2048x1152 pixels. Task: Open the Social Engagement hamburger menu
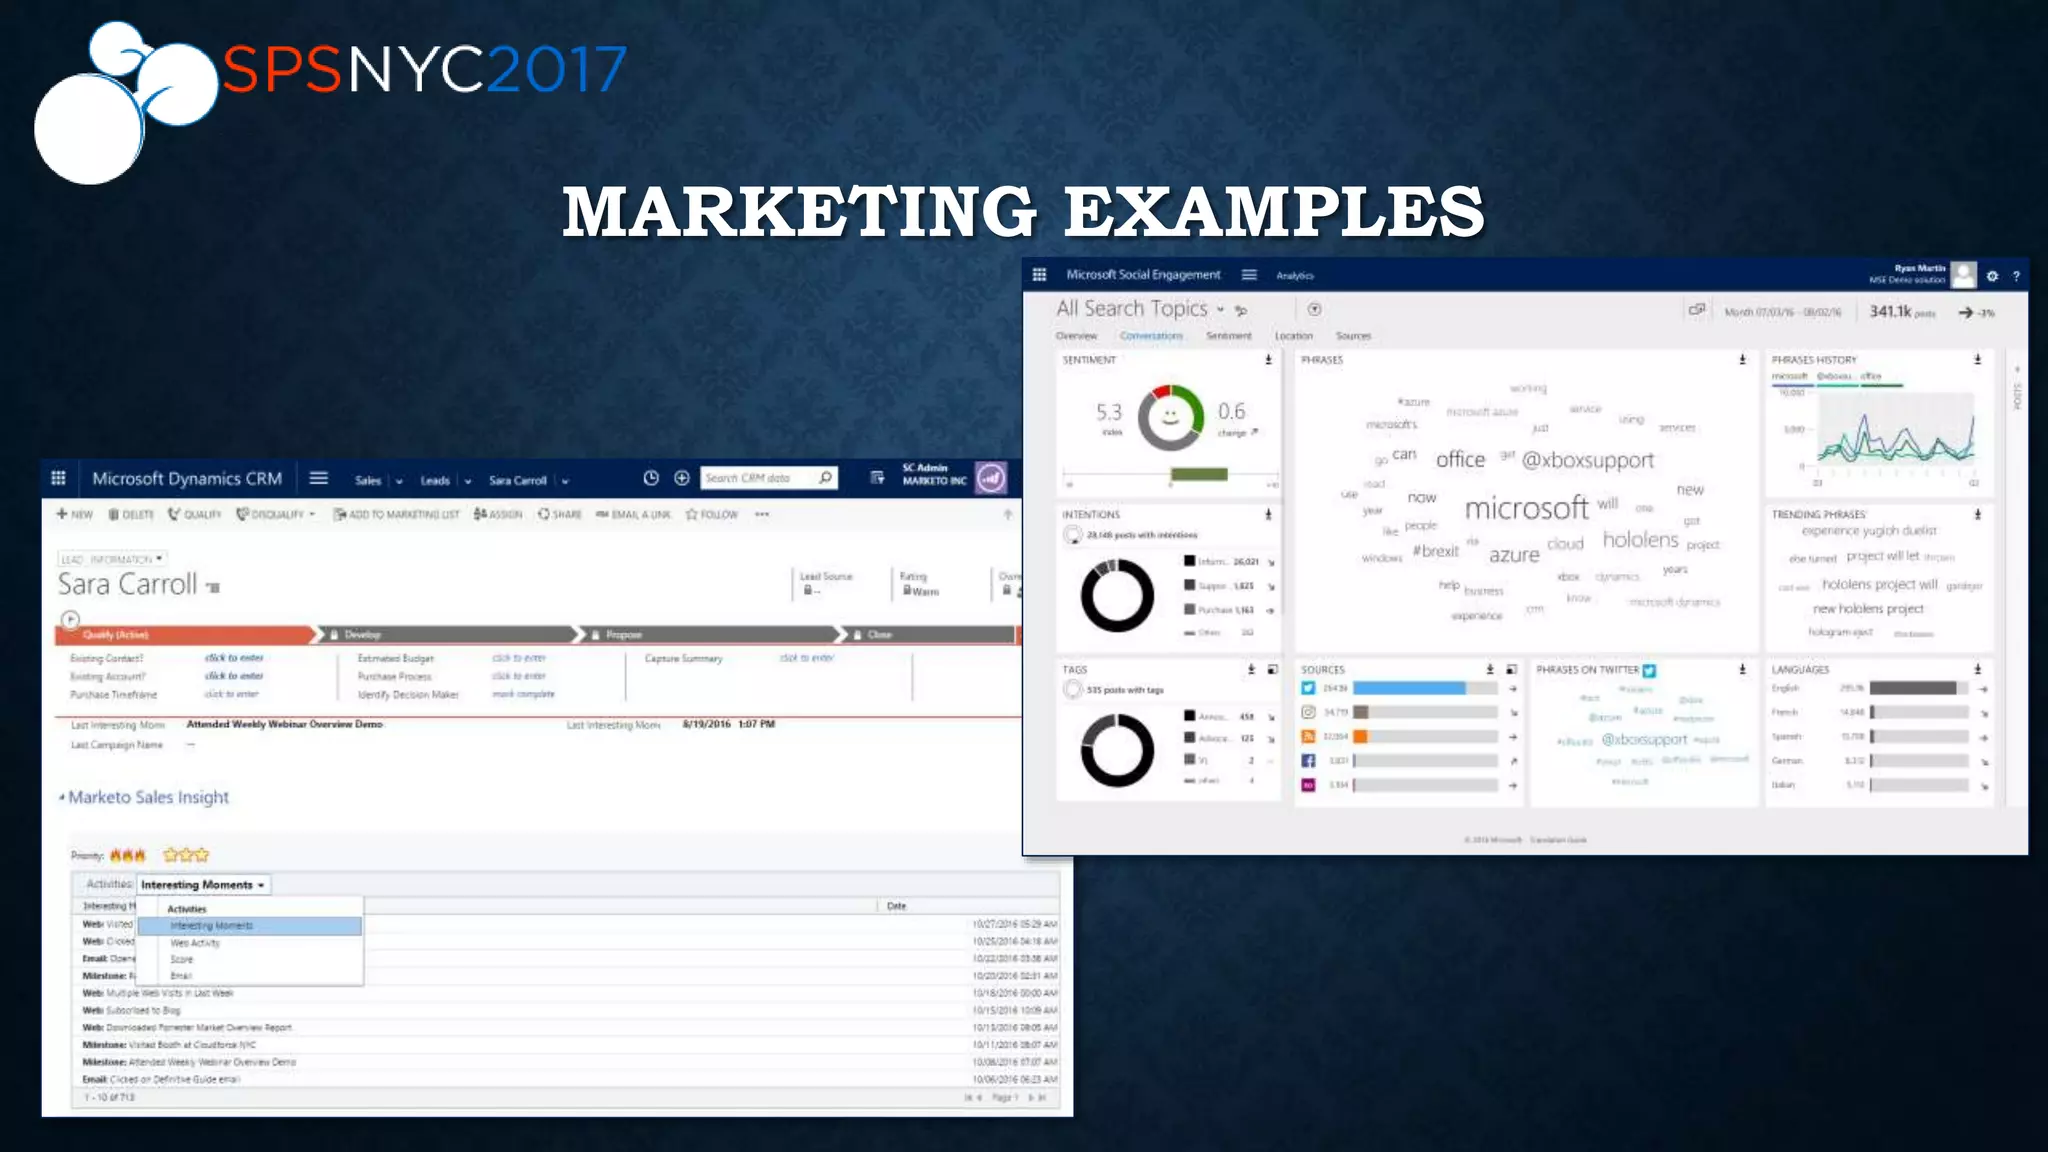(1249, 274)
